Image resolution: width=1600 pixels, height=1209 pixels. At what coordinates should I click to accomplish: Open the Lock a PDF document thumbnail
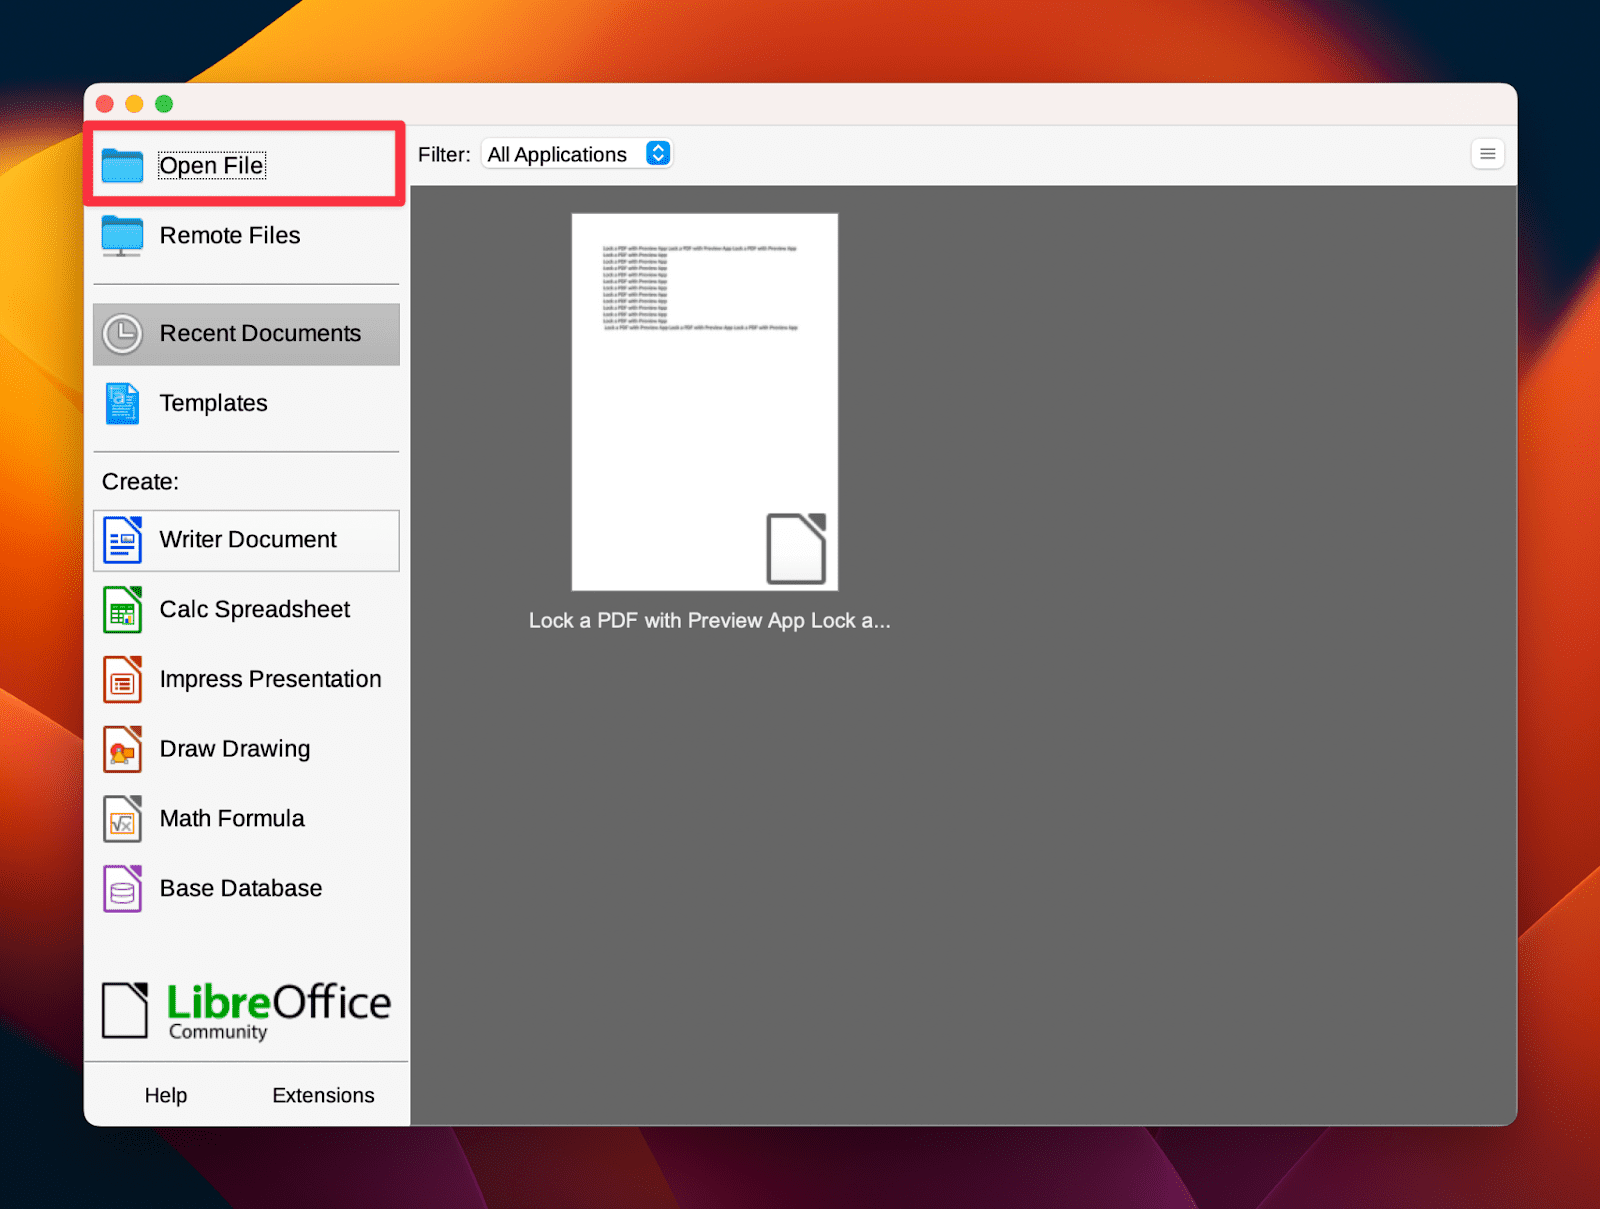click(705, 402)
